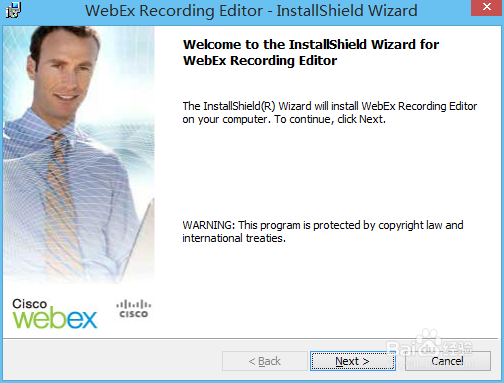Image resolution: width=504 pixels, height=383 pixels.
Task: Cancel the WebEx Recording Editor installation
Action: [x=448, y=361]
